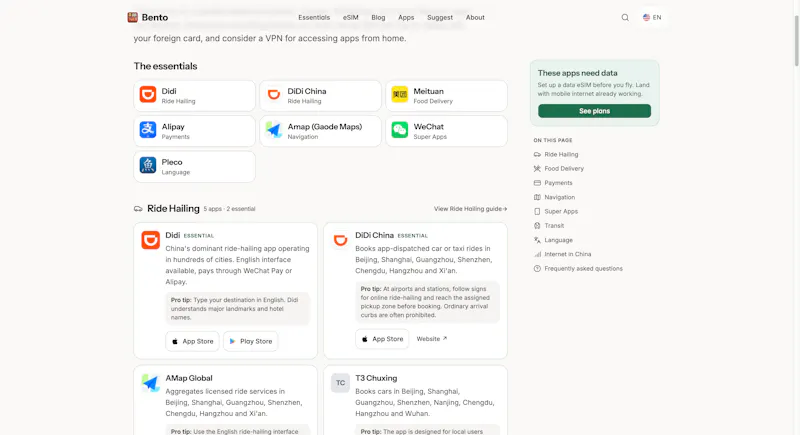Click the DiDi China icon in Ride Hailing card

click(340, 240)
